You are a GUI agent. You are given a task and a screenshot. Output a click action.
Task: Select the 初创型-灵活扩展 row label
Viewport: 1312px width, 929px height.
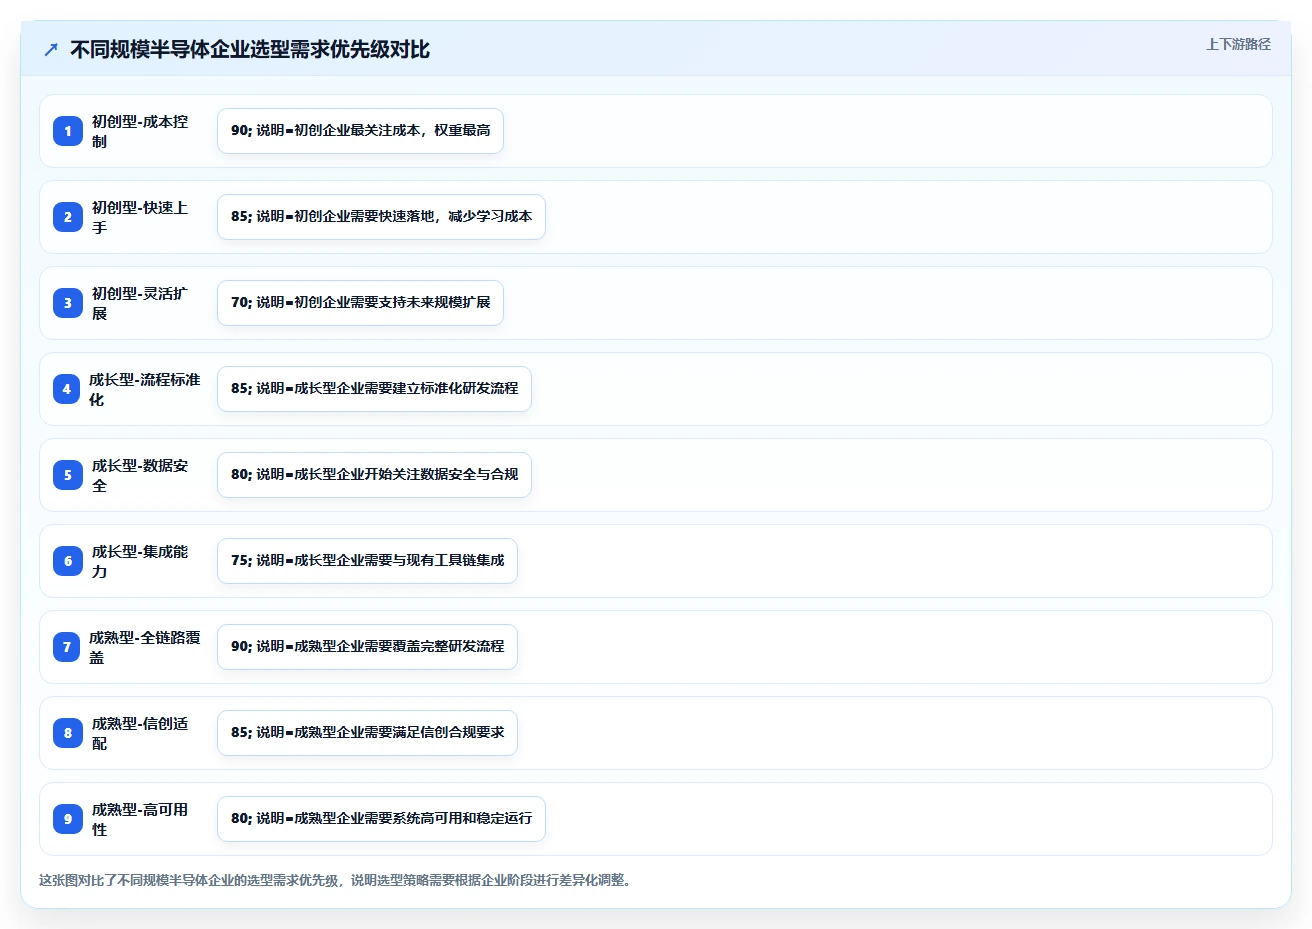coord(140,303)
